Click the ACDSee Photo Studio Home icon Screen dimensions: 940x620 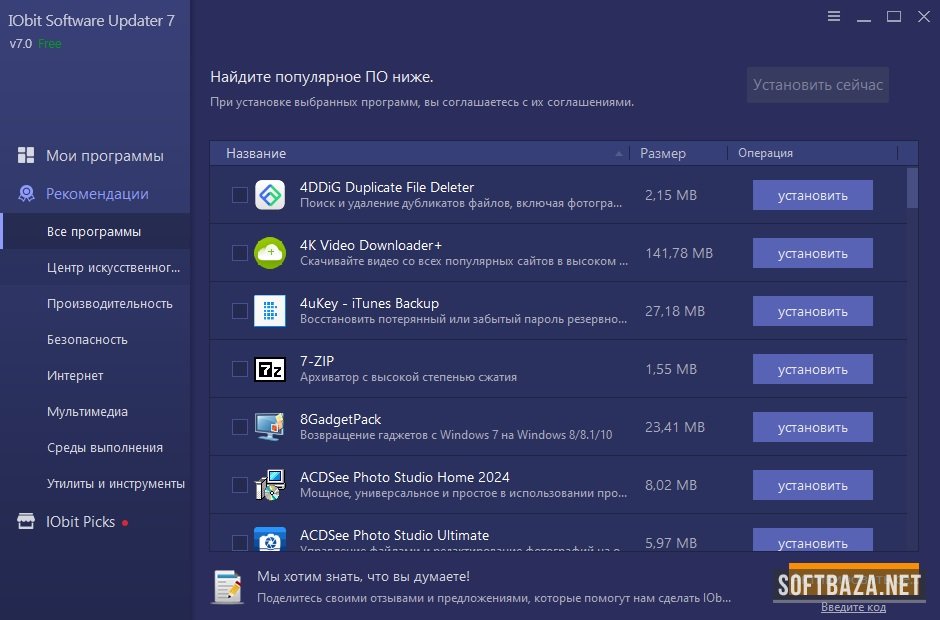click(270, 485)
